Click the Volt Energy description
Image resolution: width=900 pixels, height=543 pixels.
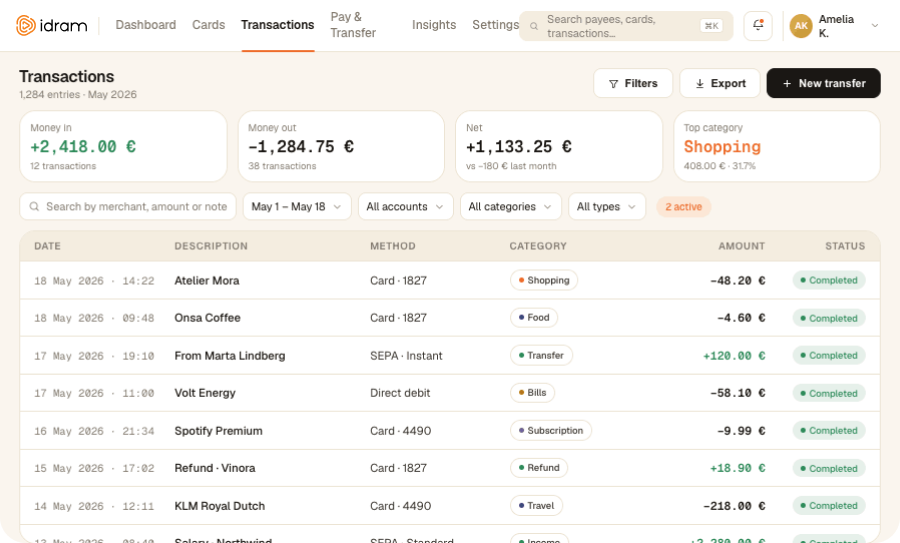[205, 393]
